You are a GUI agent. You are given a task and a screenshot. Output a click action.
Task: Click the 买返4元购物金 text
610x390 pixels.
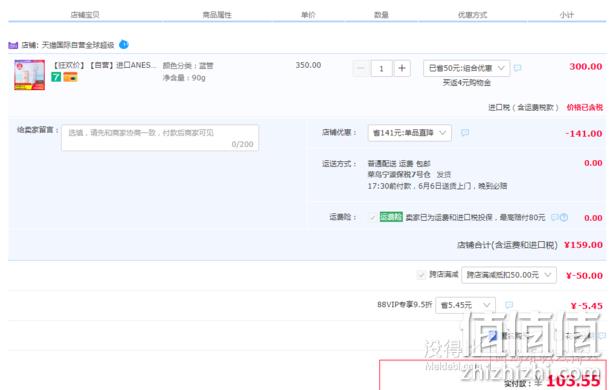466,83
